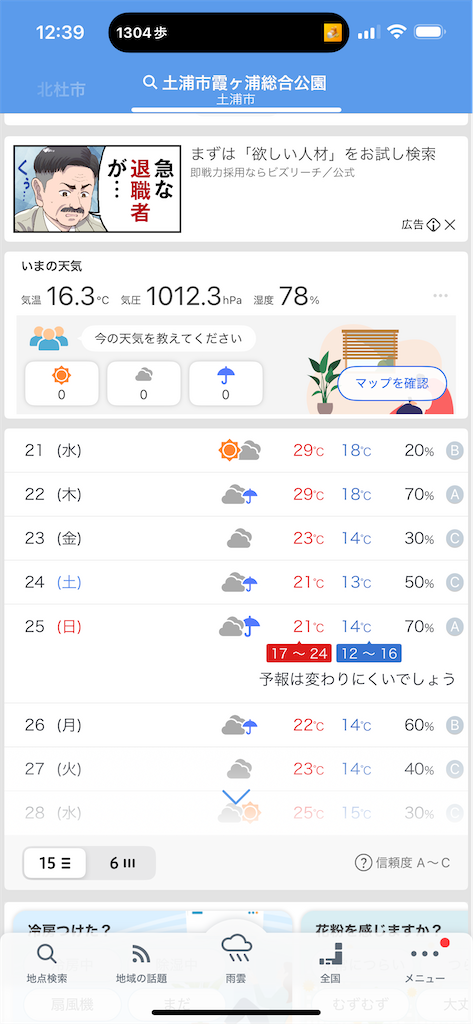This screenshot has height=1024, width=473.
Task: Open 地域の話題 feed icon
Action: click(x=141, y=963)
